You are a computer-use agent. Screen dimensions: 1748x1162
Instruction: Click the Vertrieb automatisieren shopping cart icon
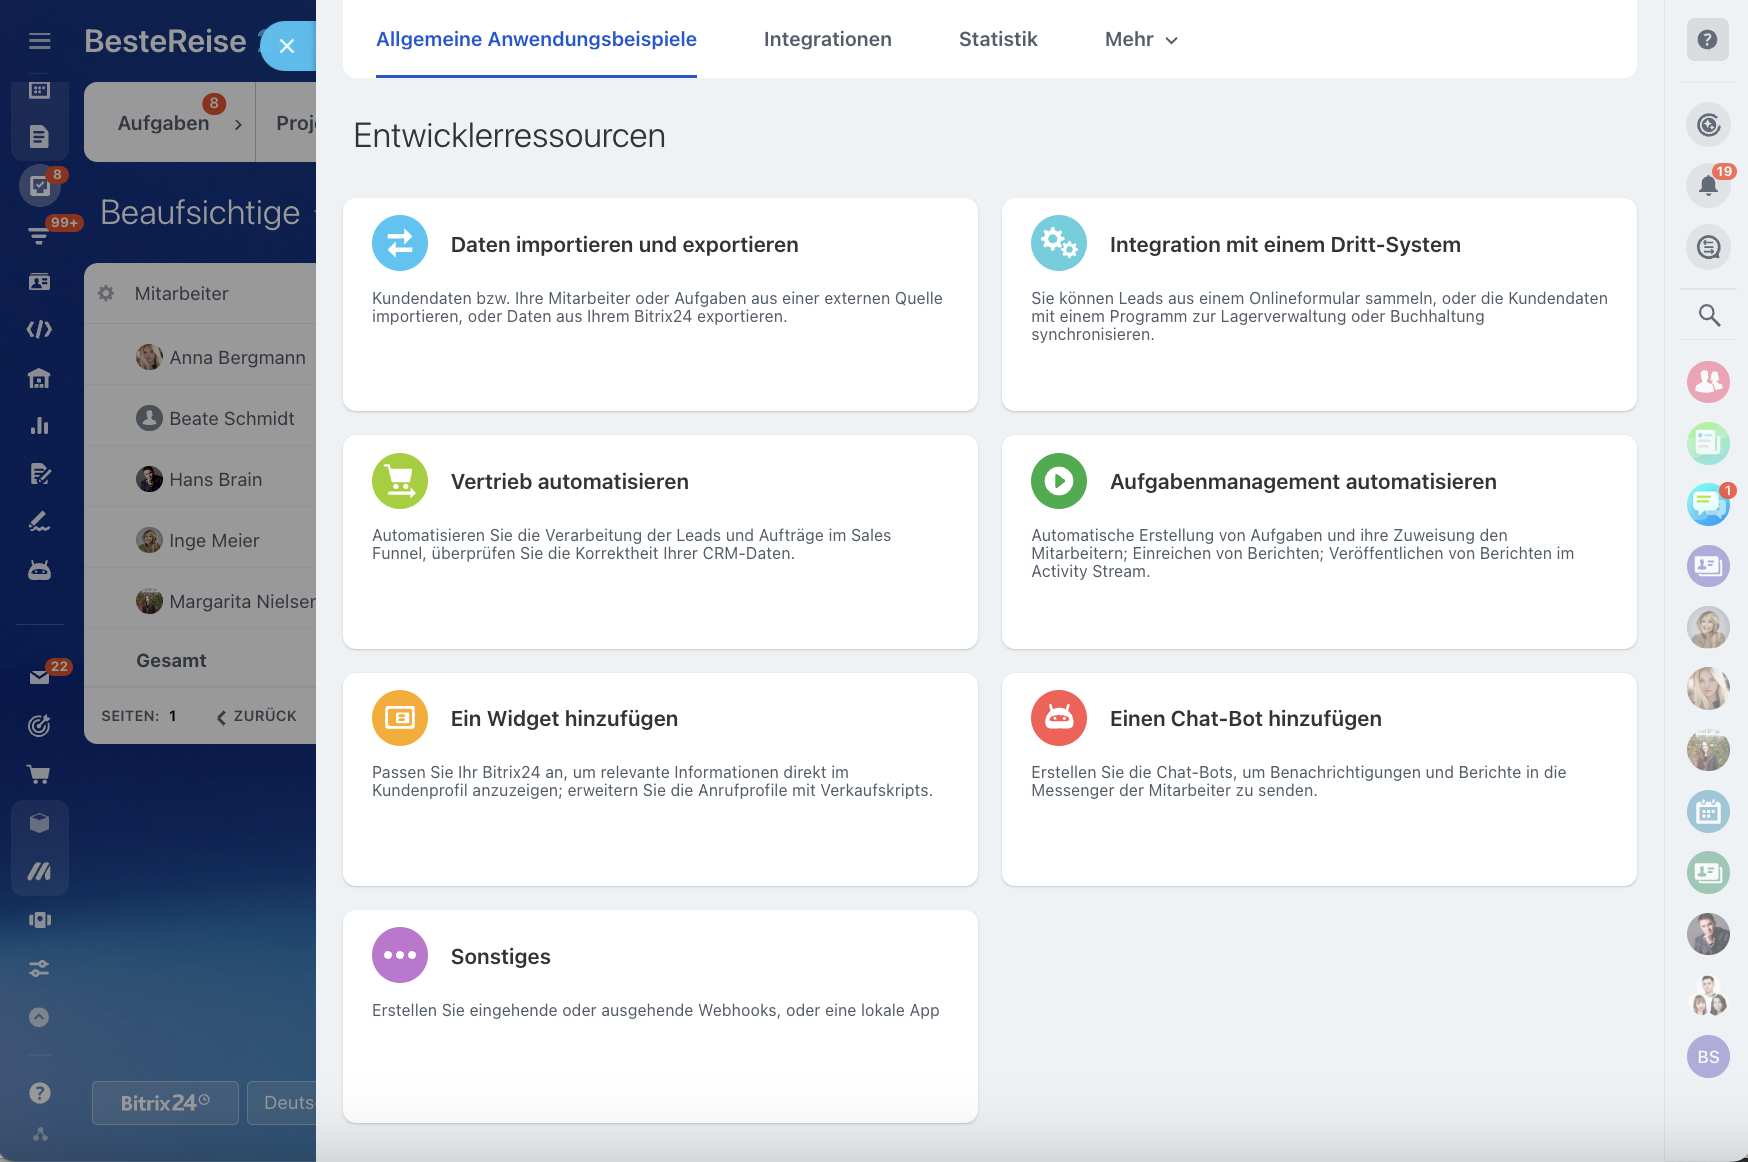[400, 481]
